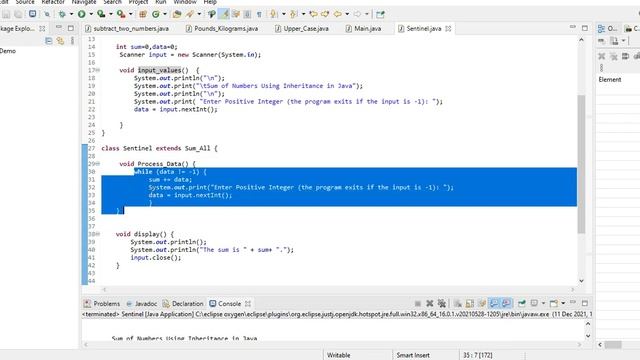Collapse the display method fold marker
The height and width of the screenshot is (360, 640).
click(x=98, y=234)
